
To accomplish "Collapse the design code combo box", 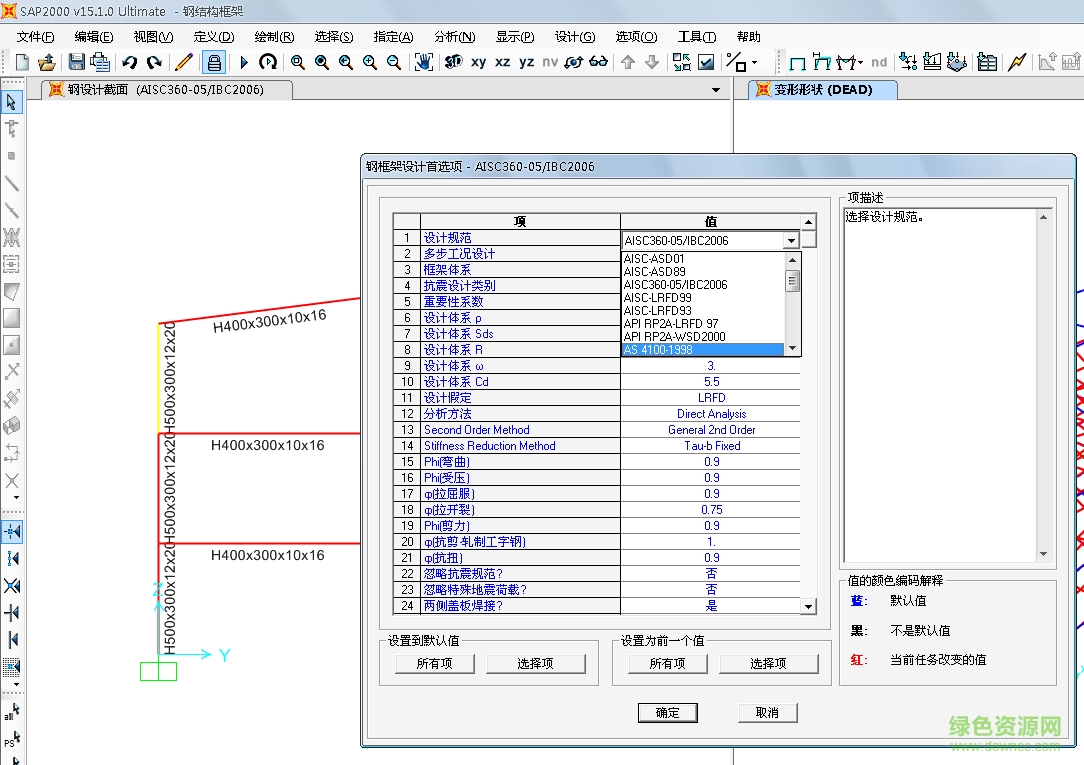I will (x=791, y=240).
